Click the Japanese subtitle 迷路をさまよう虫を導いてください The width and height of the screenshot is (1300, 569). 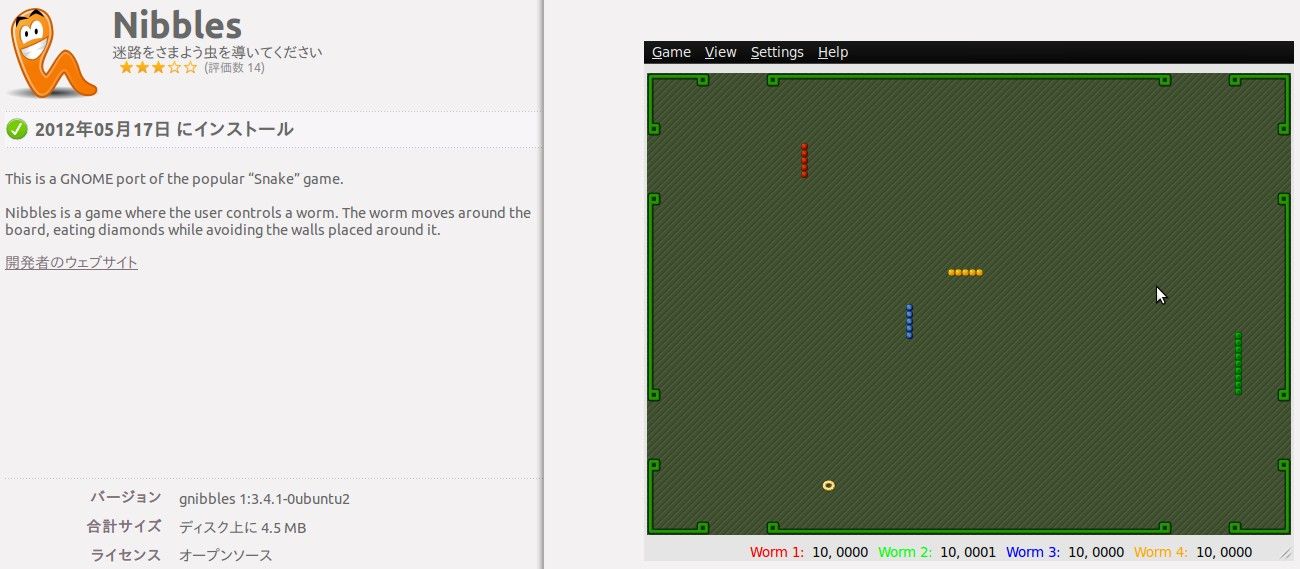point(217,52)
